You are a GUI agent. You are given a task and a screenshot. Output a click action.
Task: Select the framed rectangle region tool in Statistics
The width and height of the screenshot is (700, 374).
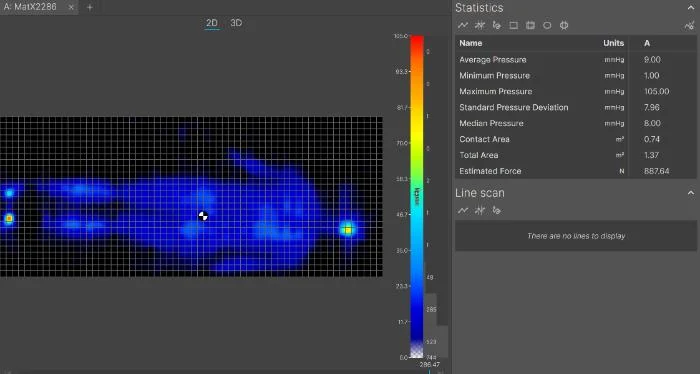(530, 25)
